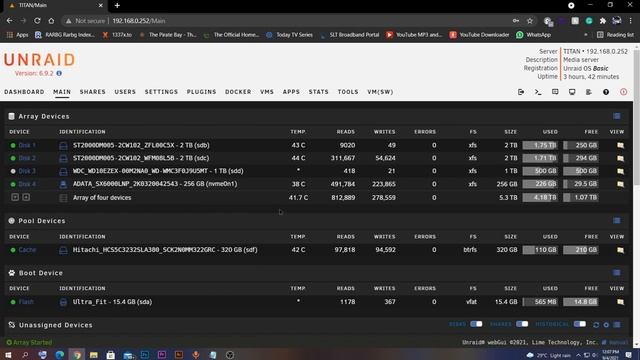Open the Flash device link
This screenshot has height=360, width=640.
coord(26,302)
